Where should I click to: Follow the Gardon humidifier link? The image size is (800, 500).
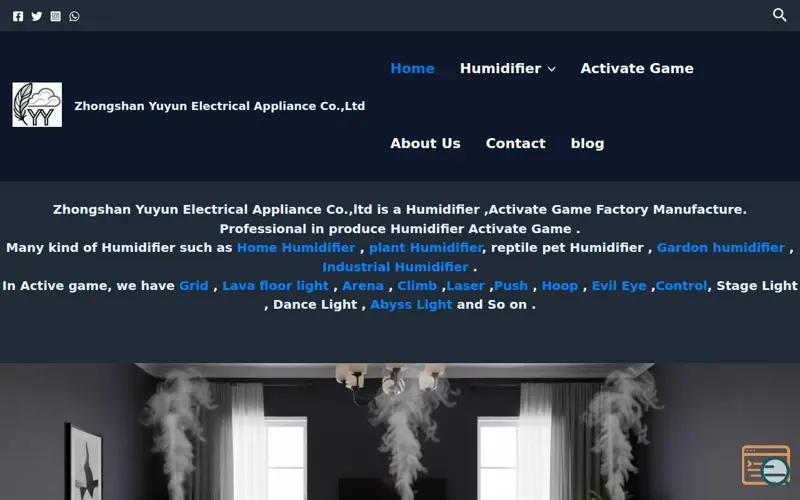(x=720, y=247)
